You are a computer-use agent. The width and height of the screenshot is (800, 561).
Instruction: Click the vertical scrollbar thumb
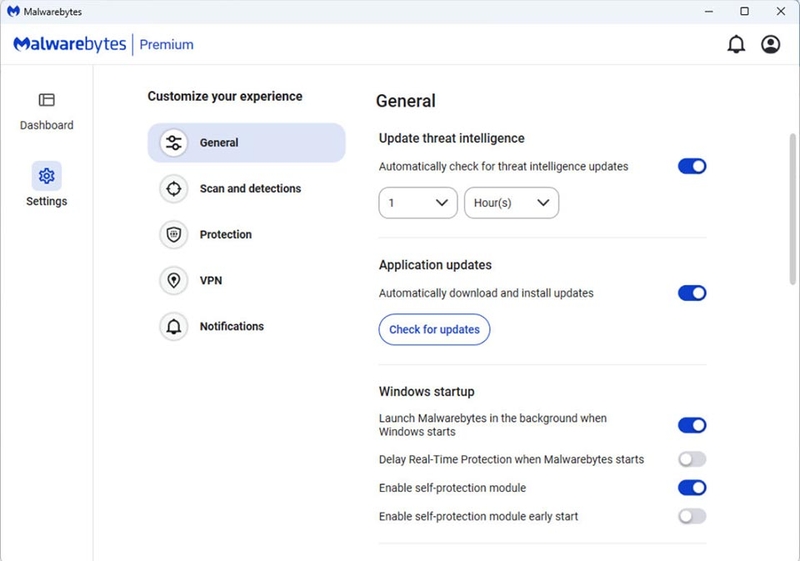point(792,209)
